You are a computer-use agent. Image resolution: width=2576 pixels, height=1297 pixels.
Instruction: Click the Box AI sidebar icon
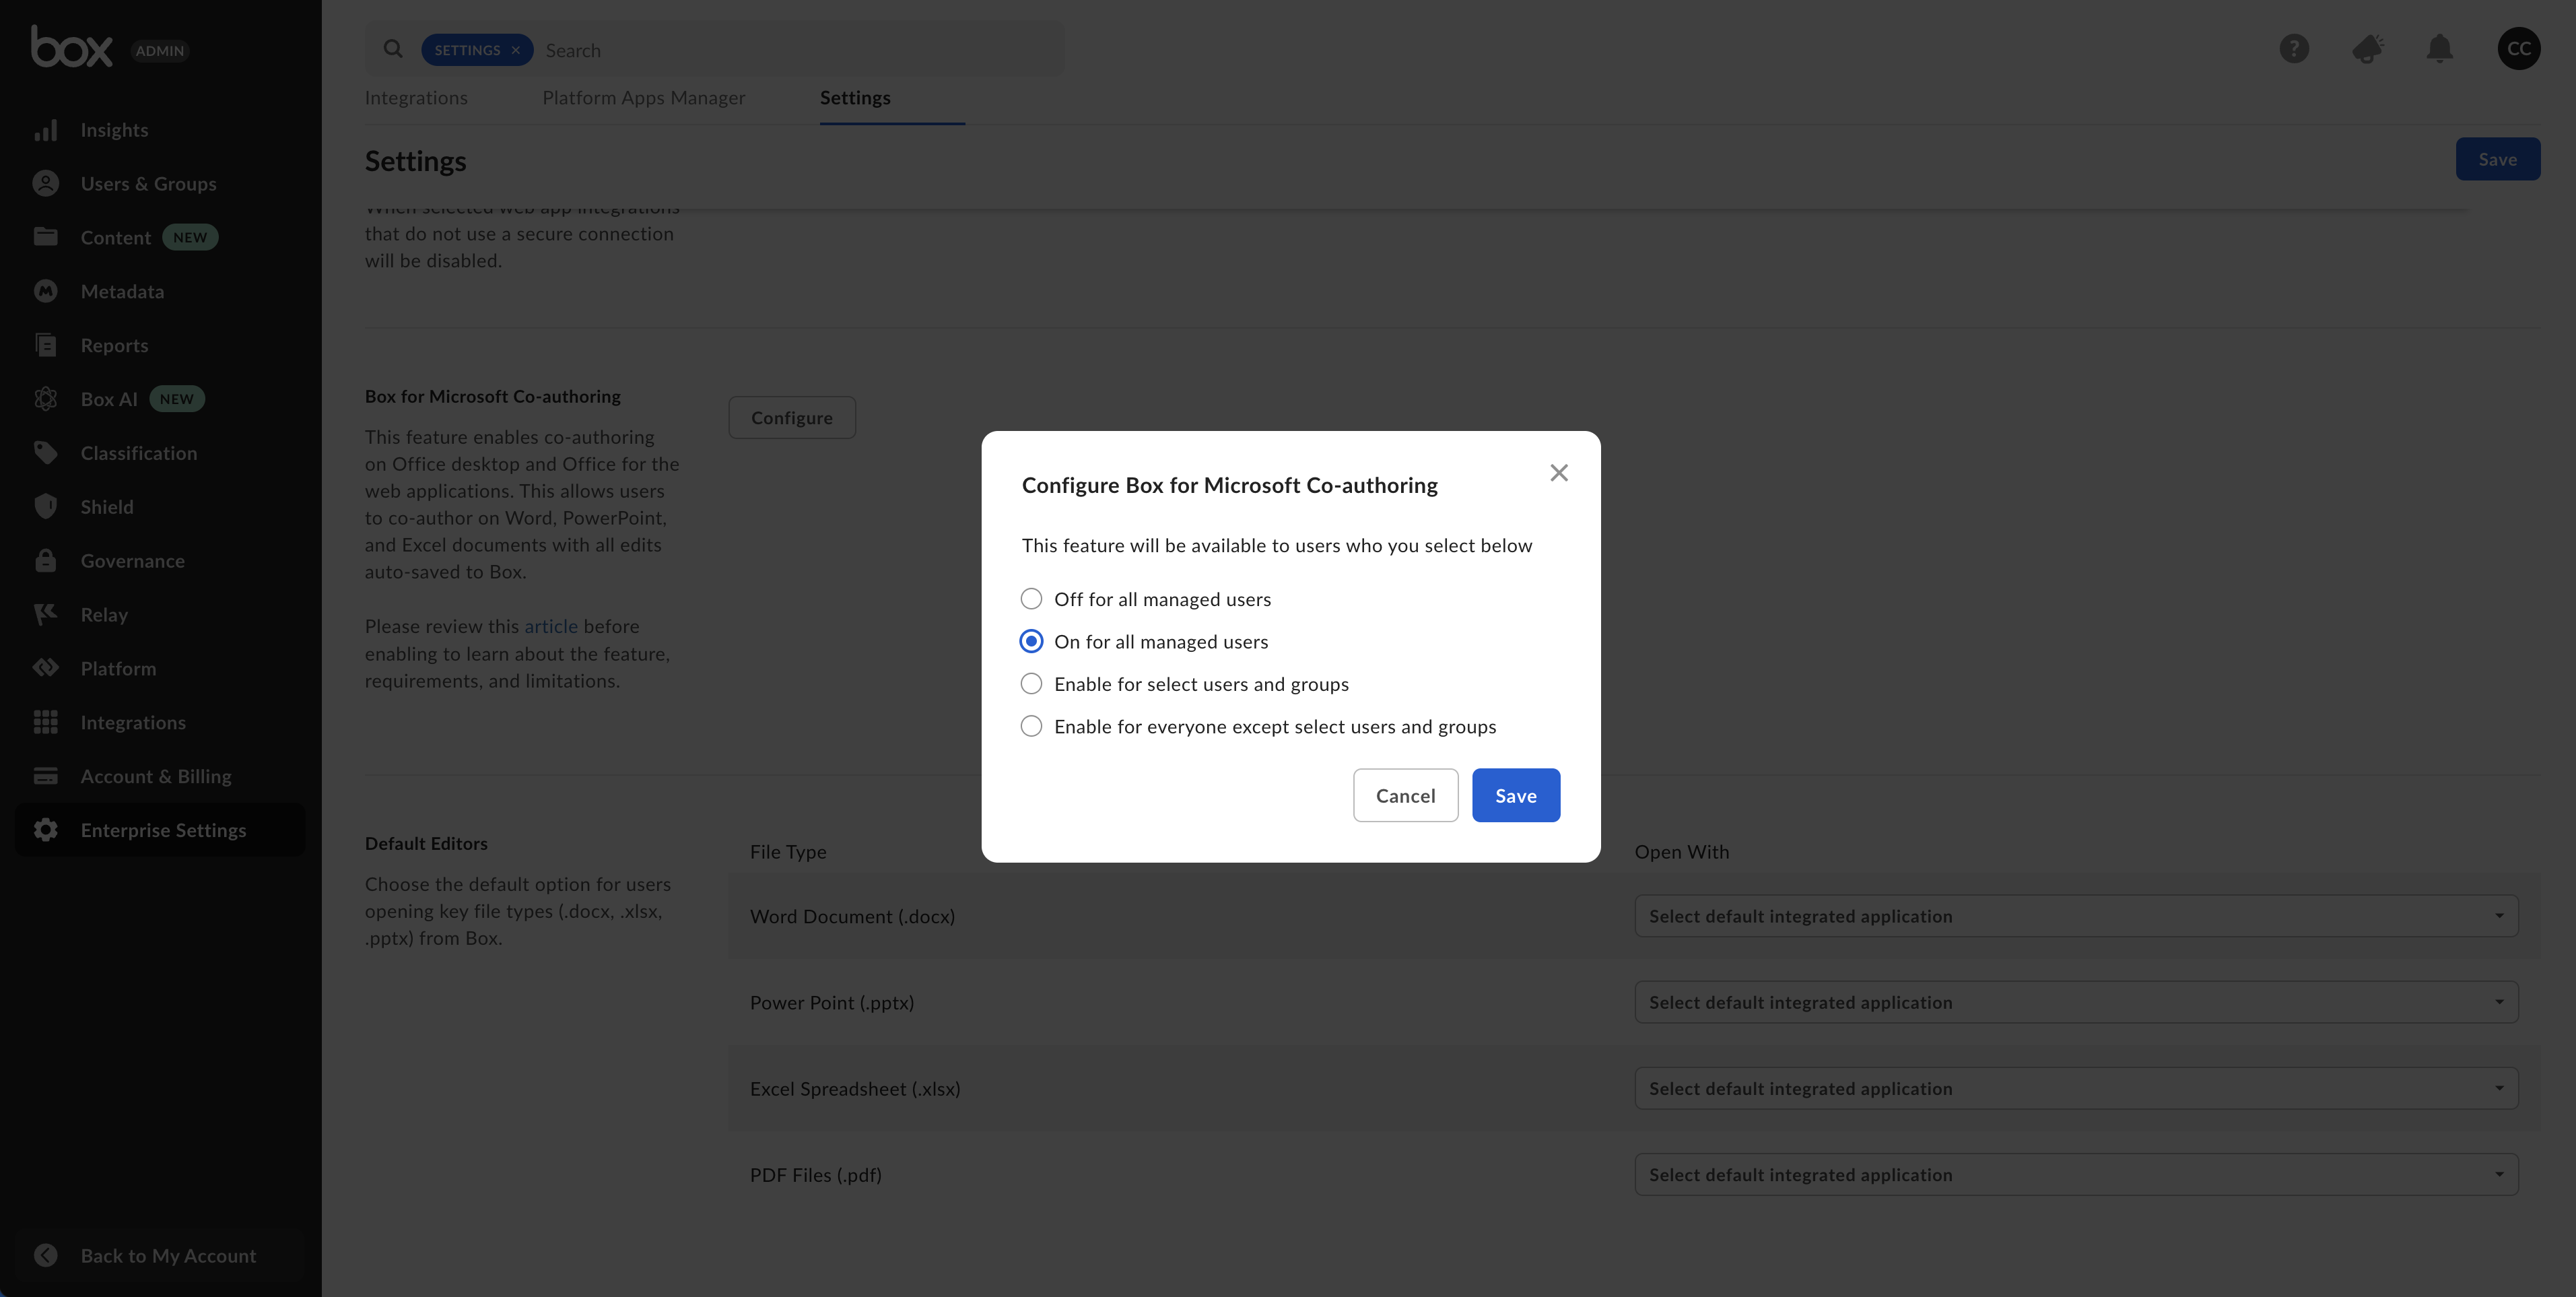tap(45, 399)
